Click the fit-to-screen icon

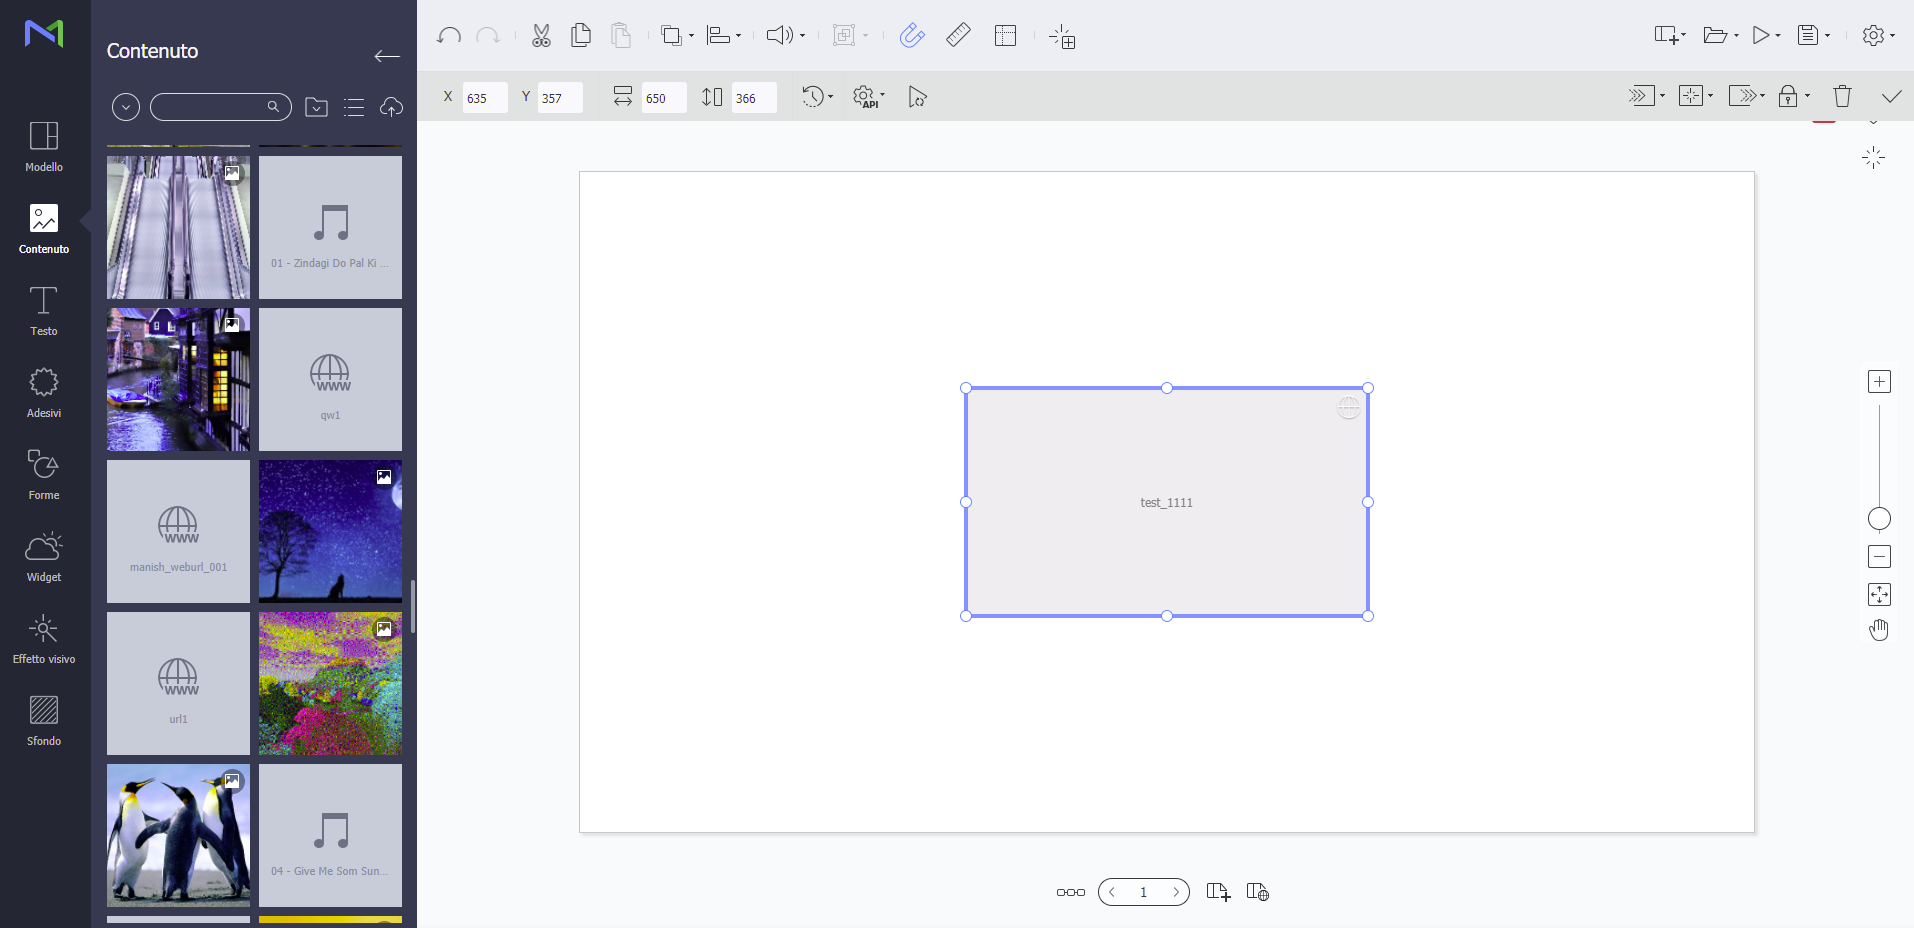pos(1879,595)
